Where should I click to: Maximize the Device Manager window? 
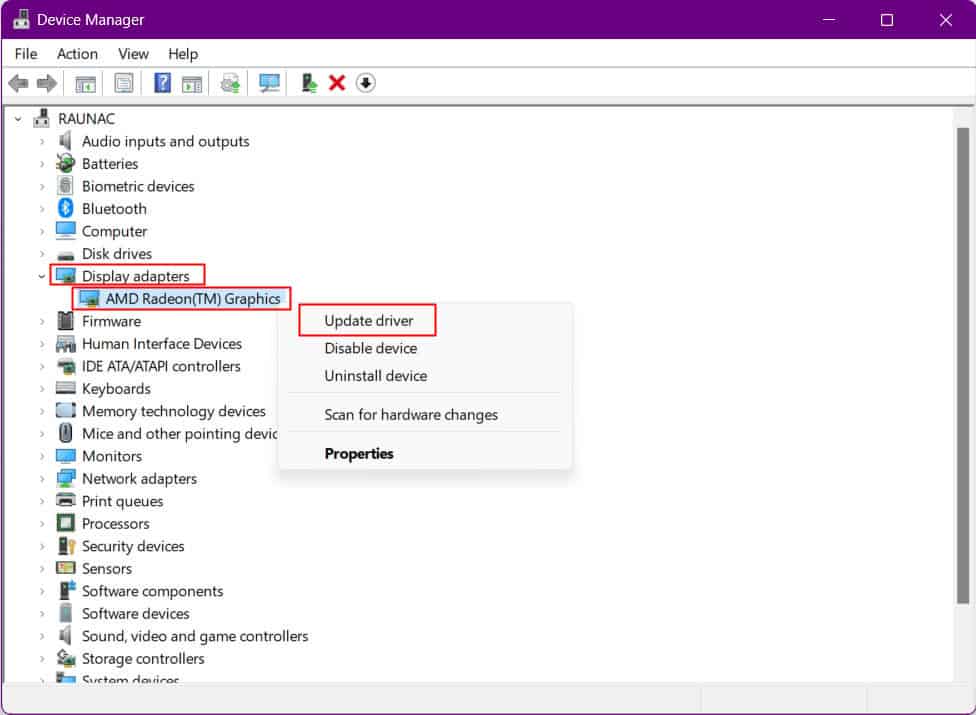click(x=887, y=20)
